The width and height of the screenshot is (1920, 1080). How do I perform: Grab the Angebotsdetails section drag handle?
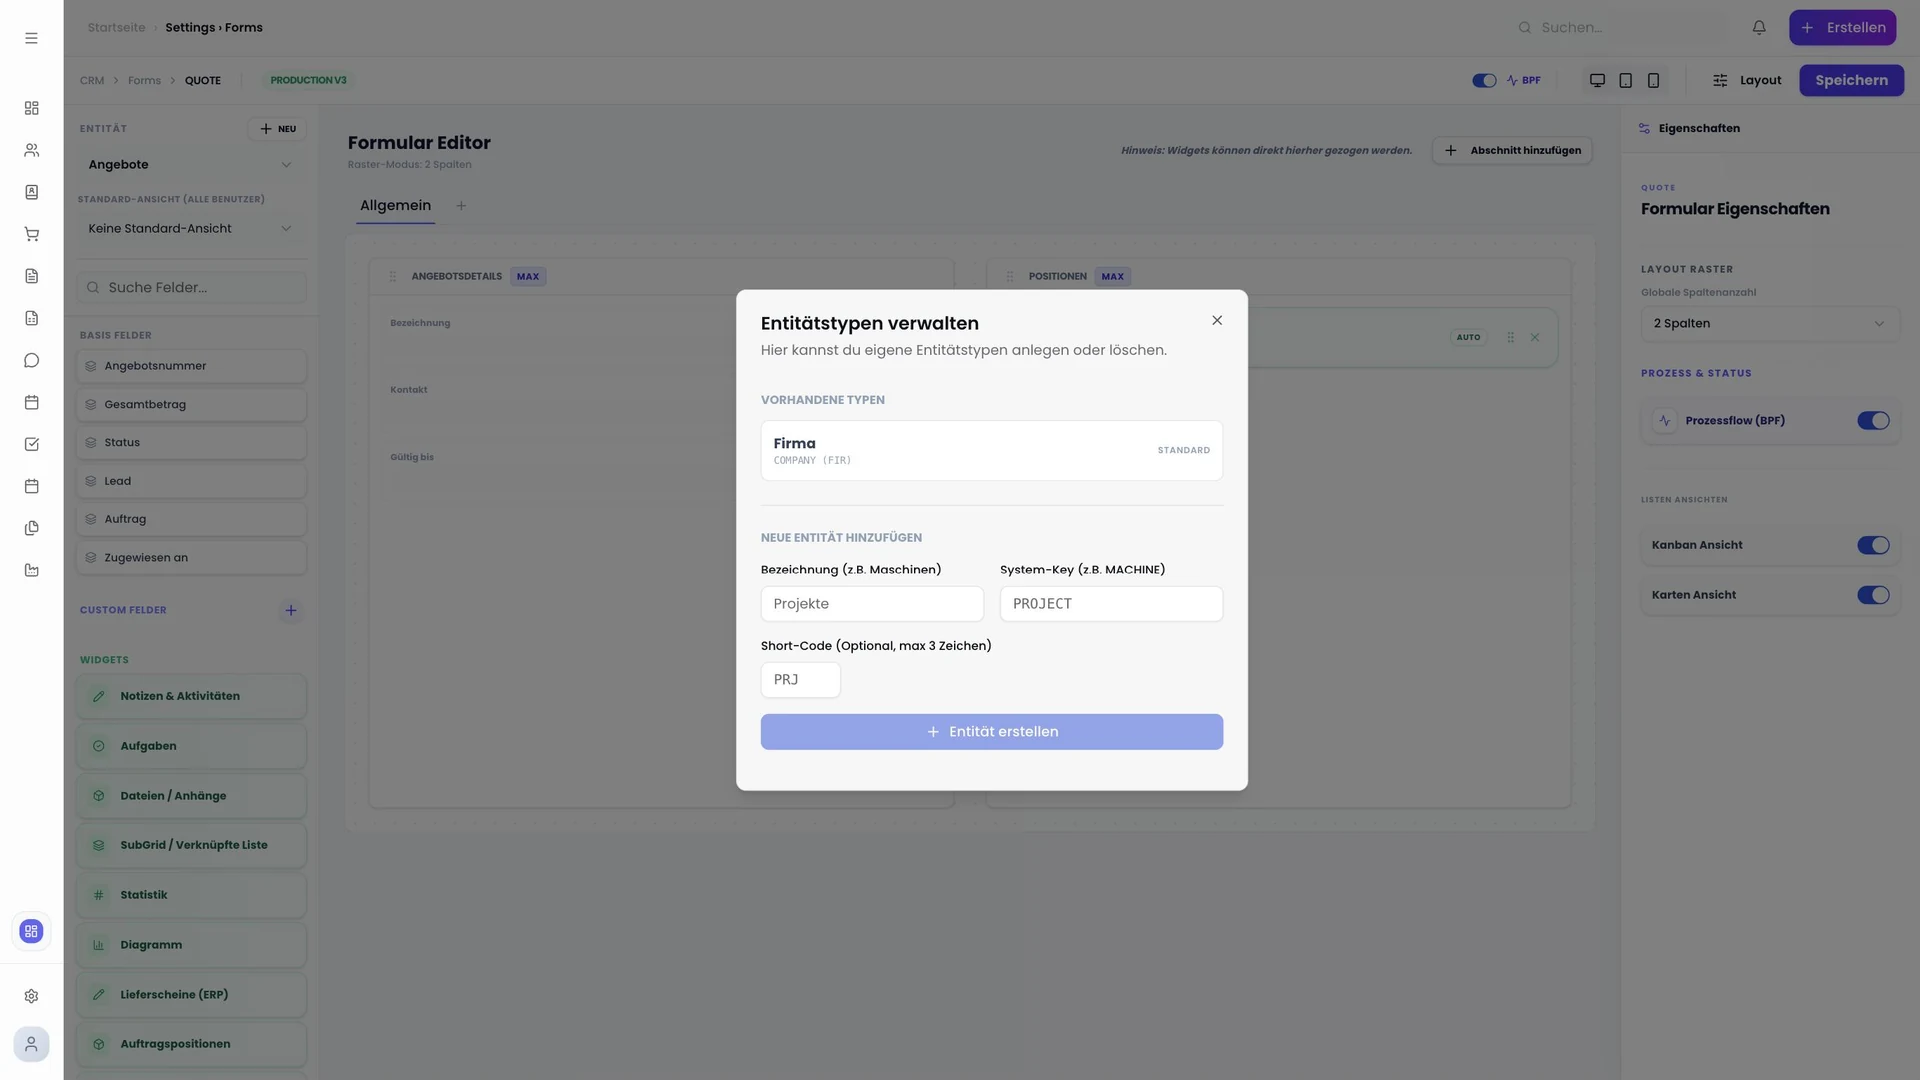click(x=392, y=276)
